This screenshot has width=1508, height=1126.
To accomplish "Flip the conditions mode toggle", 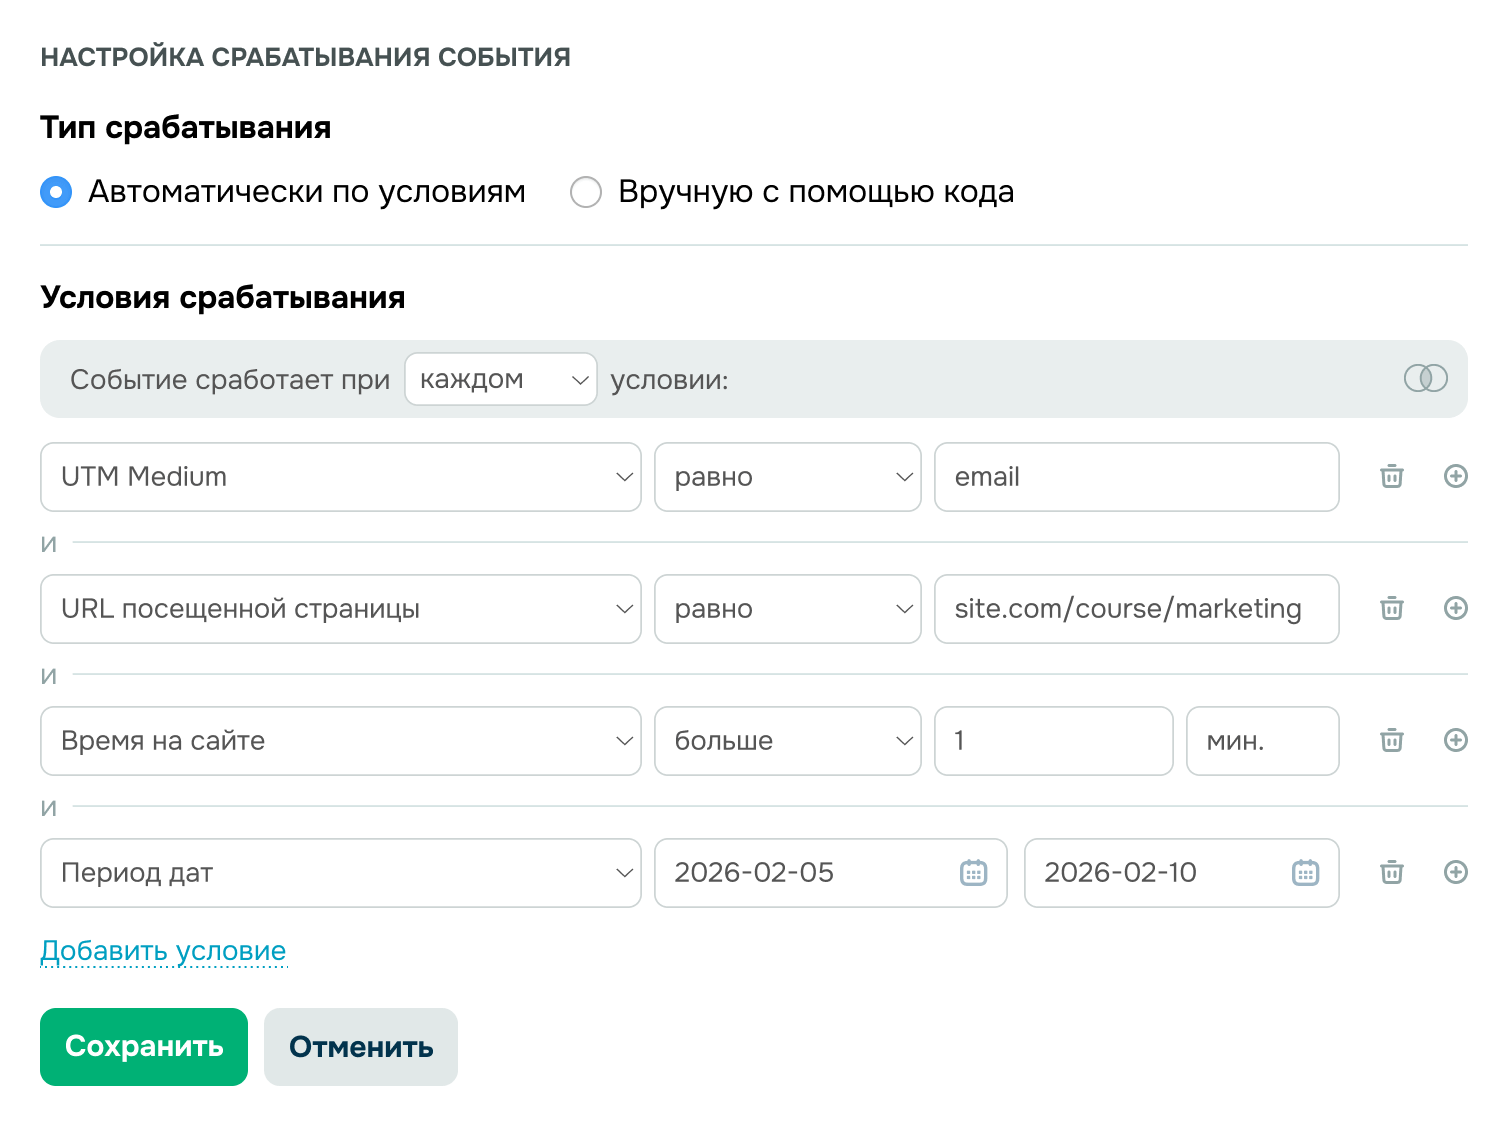I will [1426, 379].
